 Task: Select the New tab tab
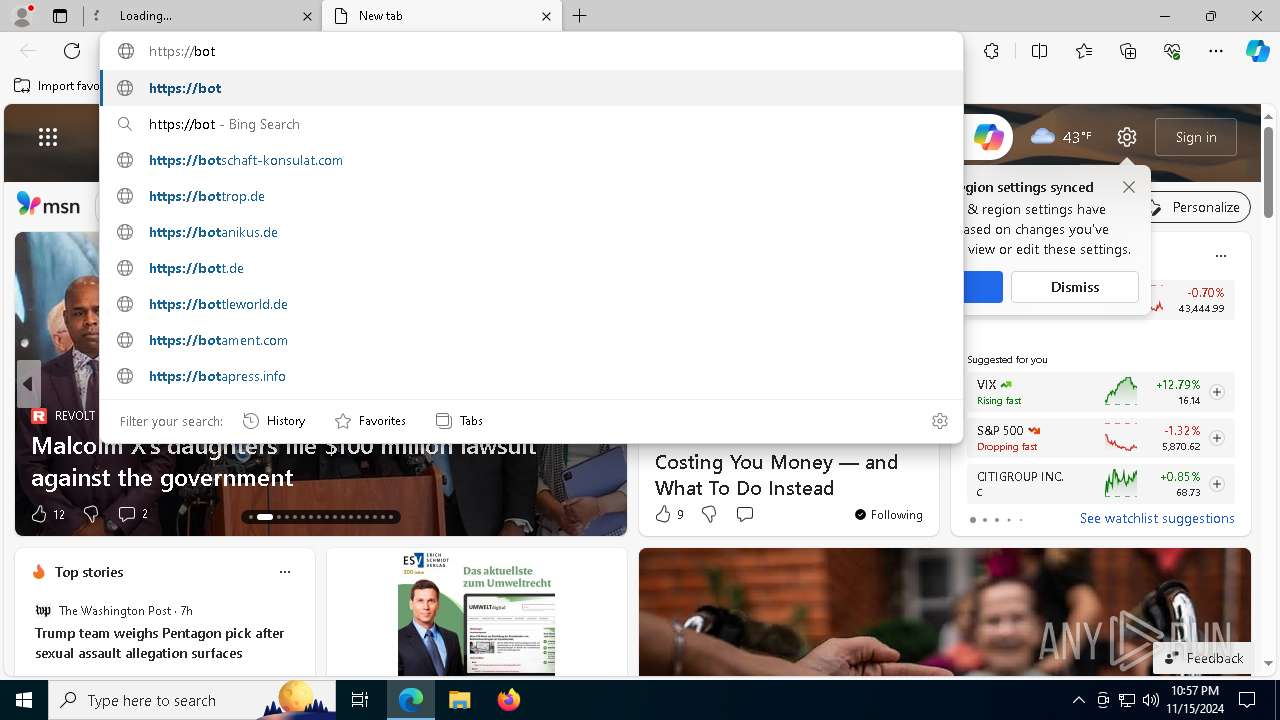click(x=441, y=16)
